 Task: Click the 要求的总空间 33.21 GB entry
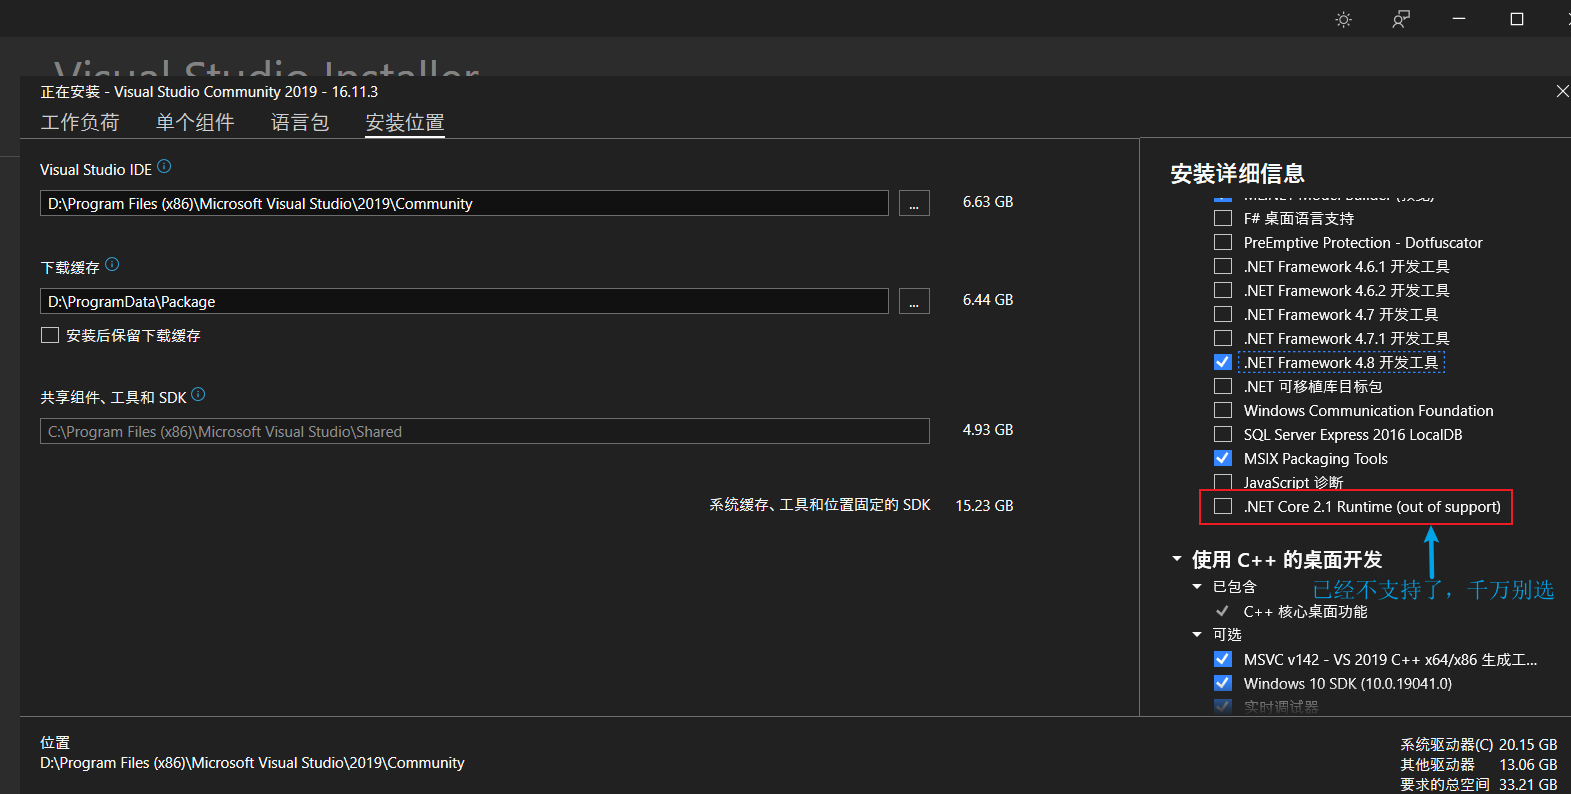1479,785
